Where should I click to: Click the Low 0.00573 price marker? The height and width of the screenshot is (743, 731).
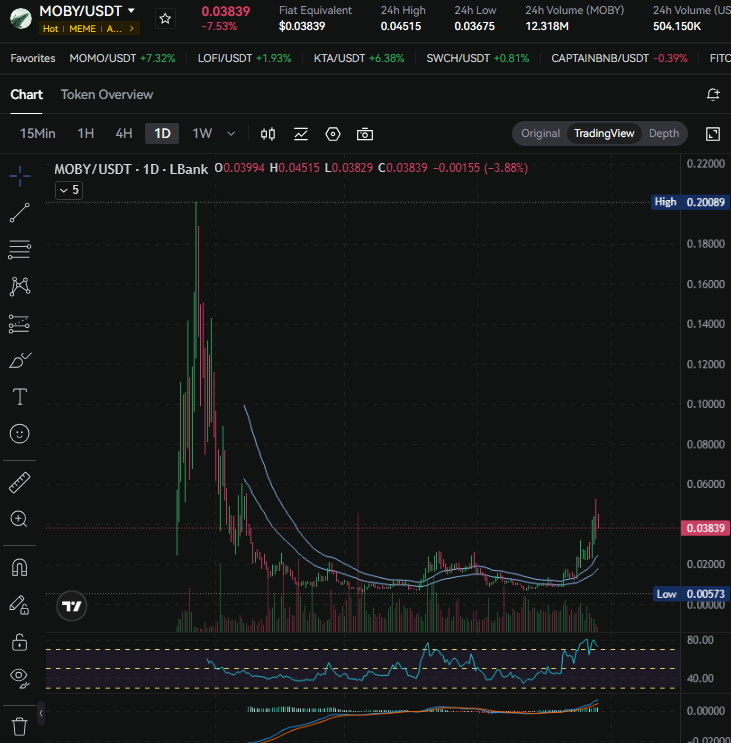click(691, 594)
